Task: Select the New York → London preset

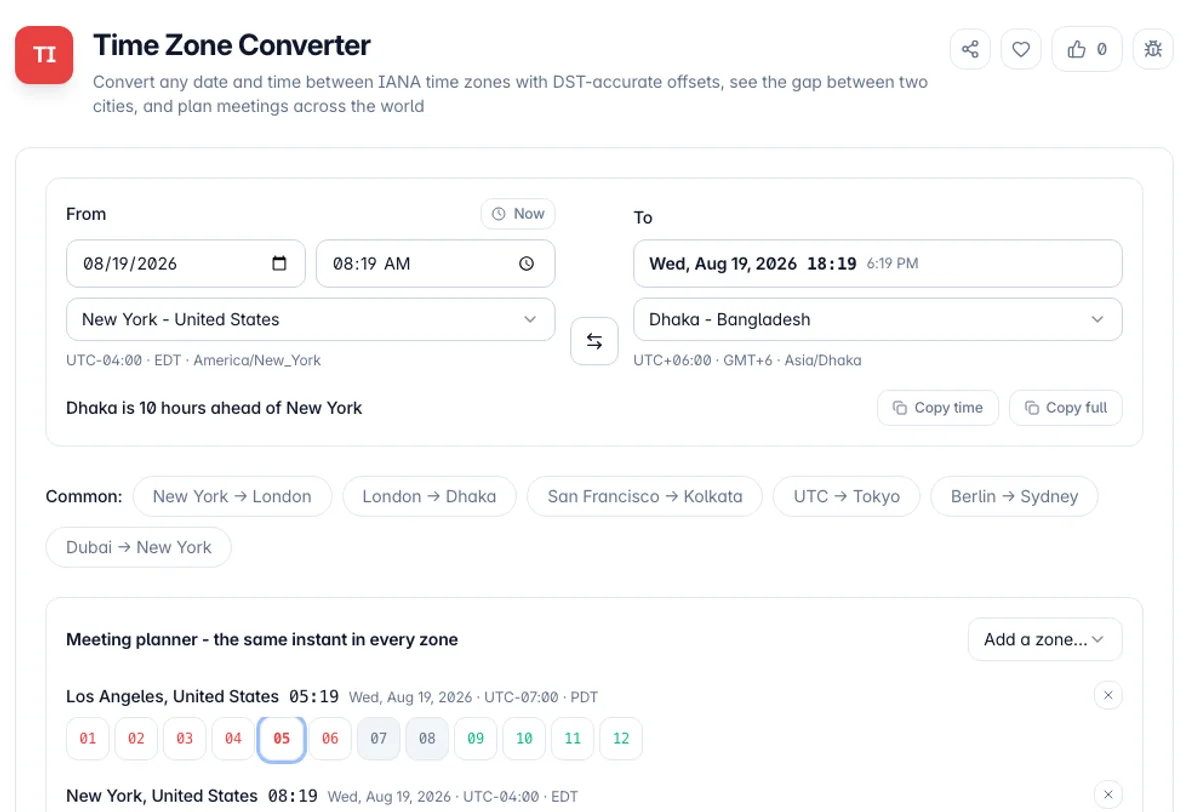Action: pos(232,496)
